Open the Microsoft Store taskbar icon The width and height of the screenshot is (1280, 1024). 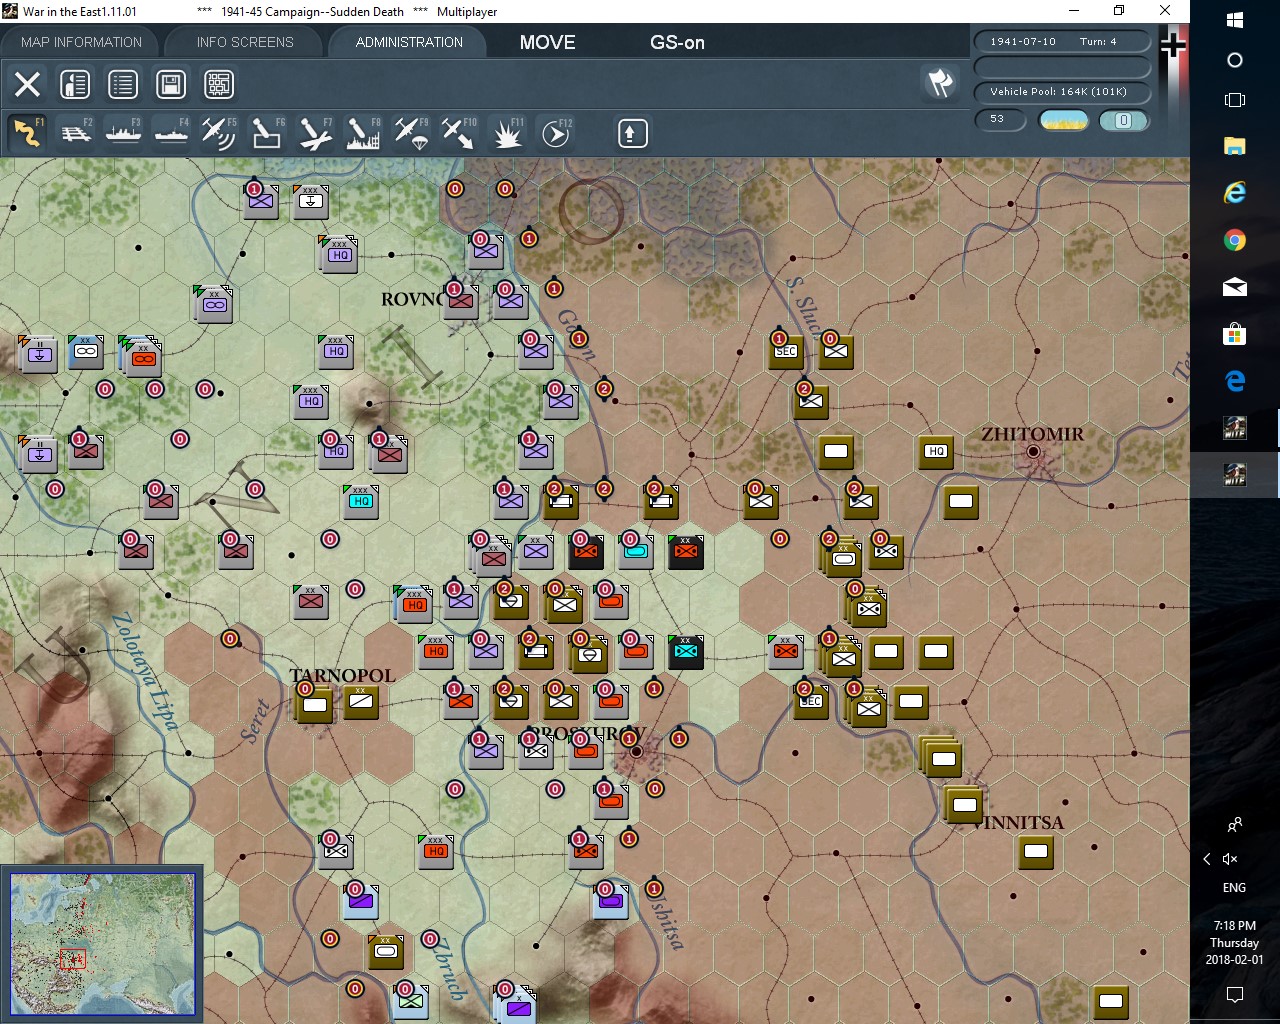point(1235,334)
